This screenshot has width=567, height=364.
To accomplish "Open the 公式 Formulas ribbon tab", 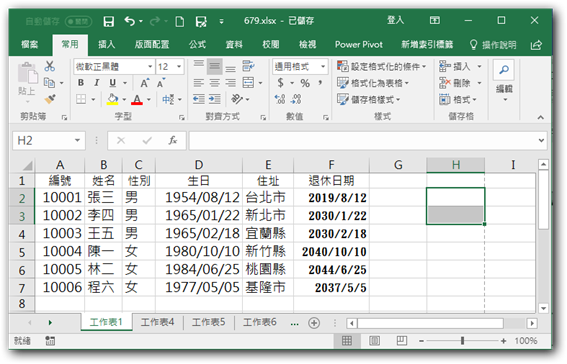I will click(x=197, y=44).
